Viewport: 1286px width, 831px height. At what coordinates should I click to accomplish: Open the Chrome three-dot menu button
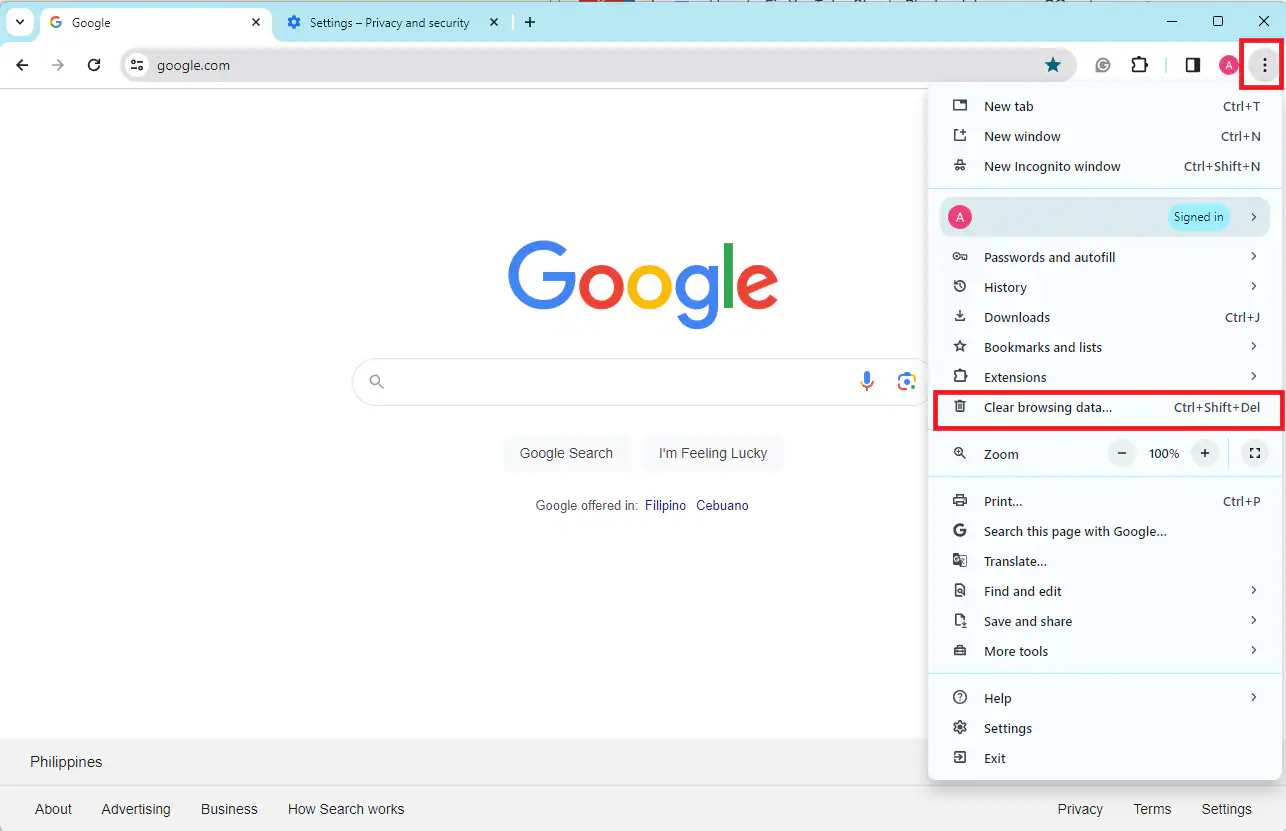coord(1264,65)
